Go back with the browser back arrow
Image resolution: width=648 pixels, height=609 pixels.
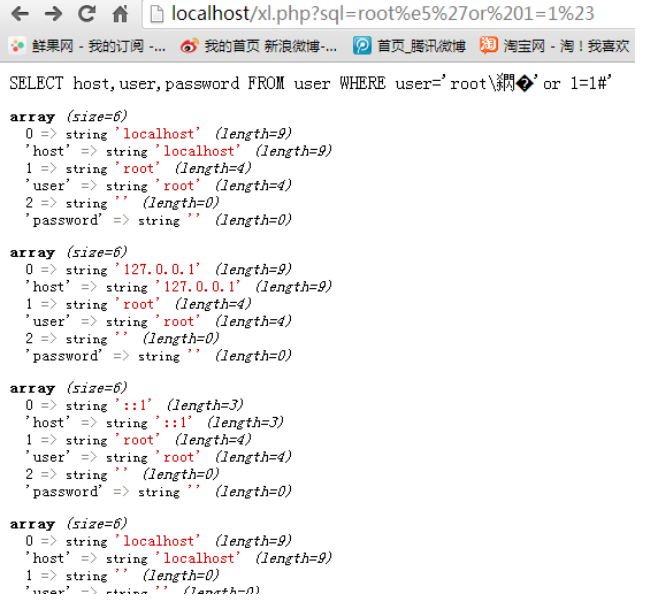click(20, 14)
